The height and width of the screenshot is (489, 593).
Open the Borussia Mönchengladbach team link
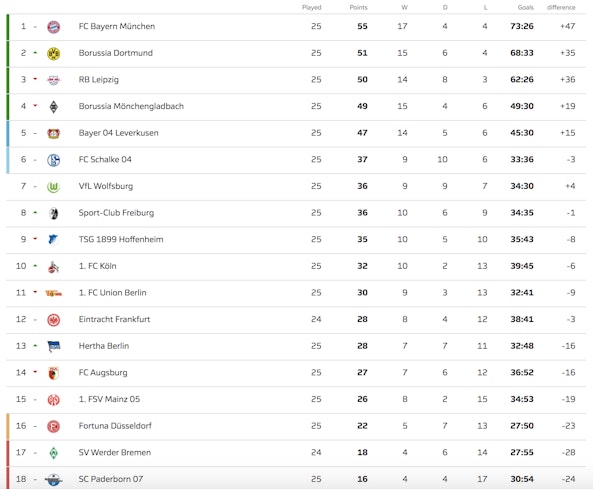pos(131,106)
